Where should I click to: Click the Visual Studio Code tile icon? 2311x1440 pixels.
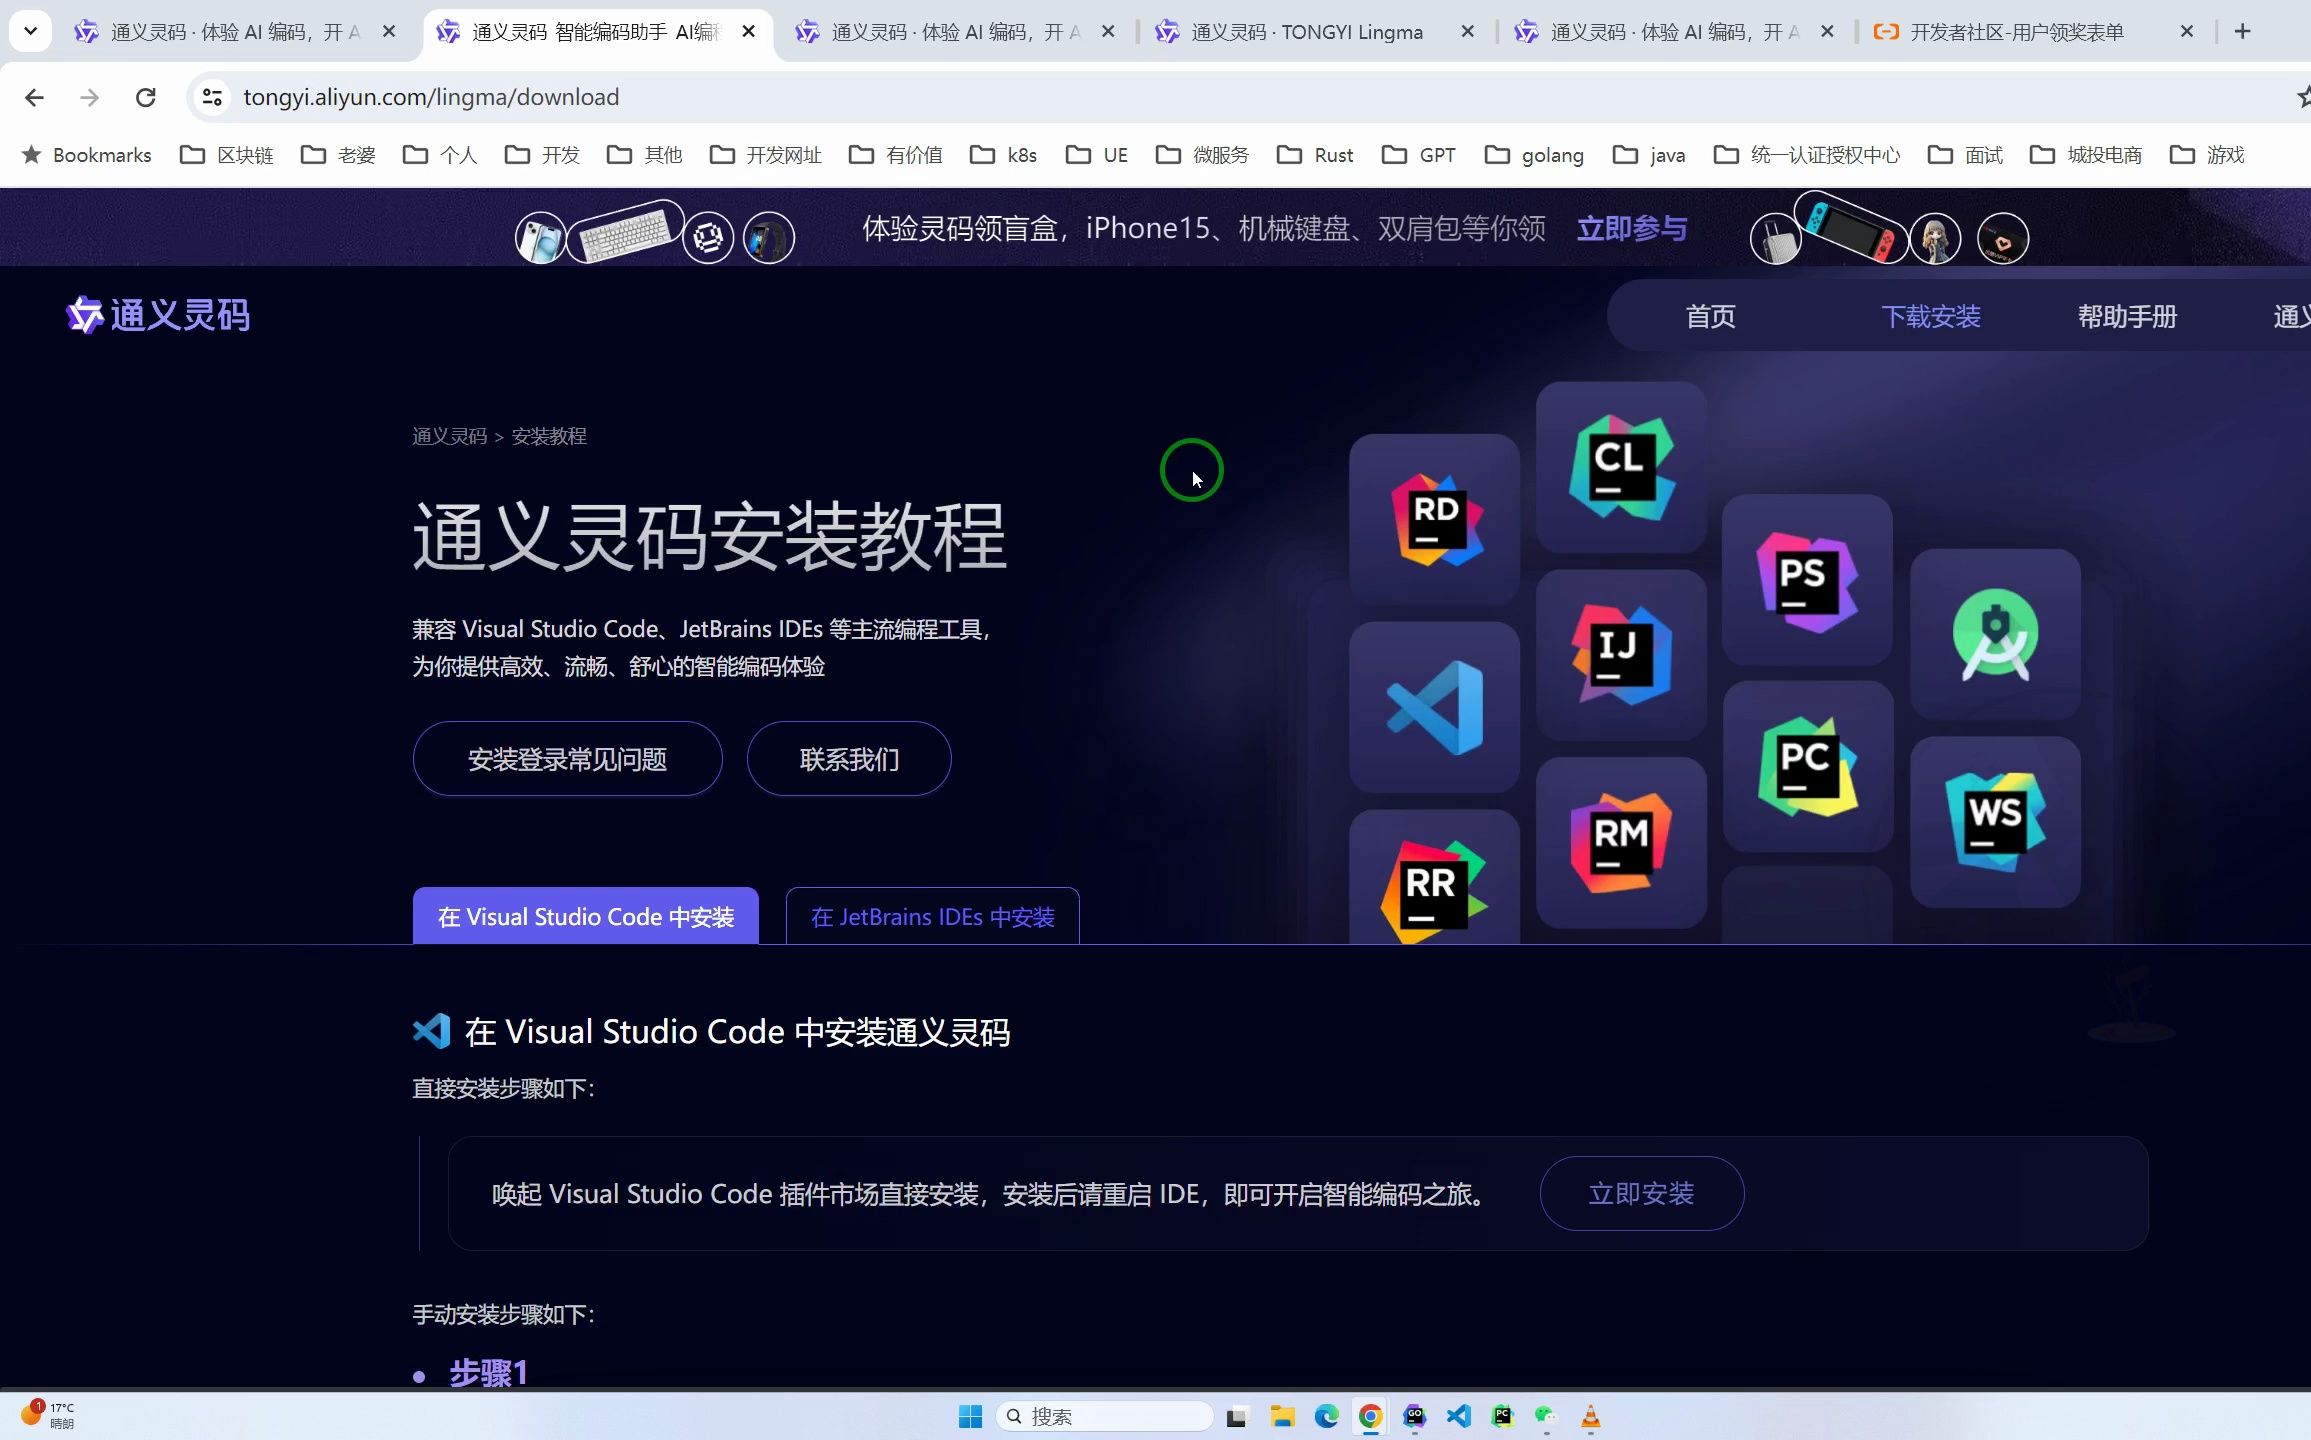tap(1435, 708)
